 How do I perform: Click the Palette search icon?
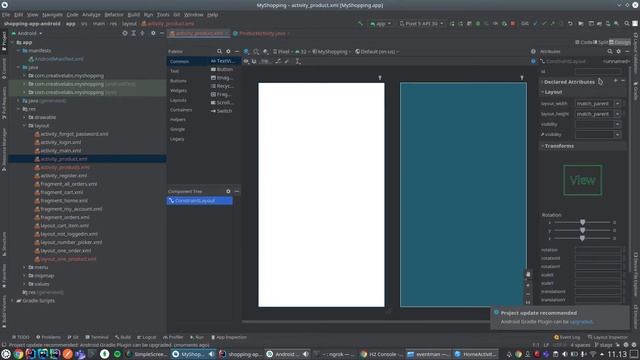point(219,51)
